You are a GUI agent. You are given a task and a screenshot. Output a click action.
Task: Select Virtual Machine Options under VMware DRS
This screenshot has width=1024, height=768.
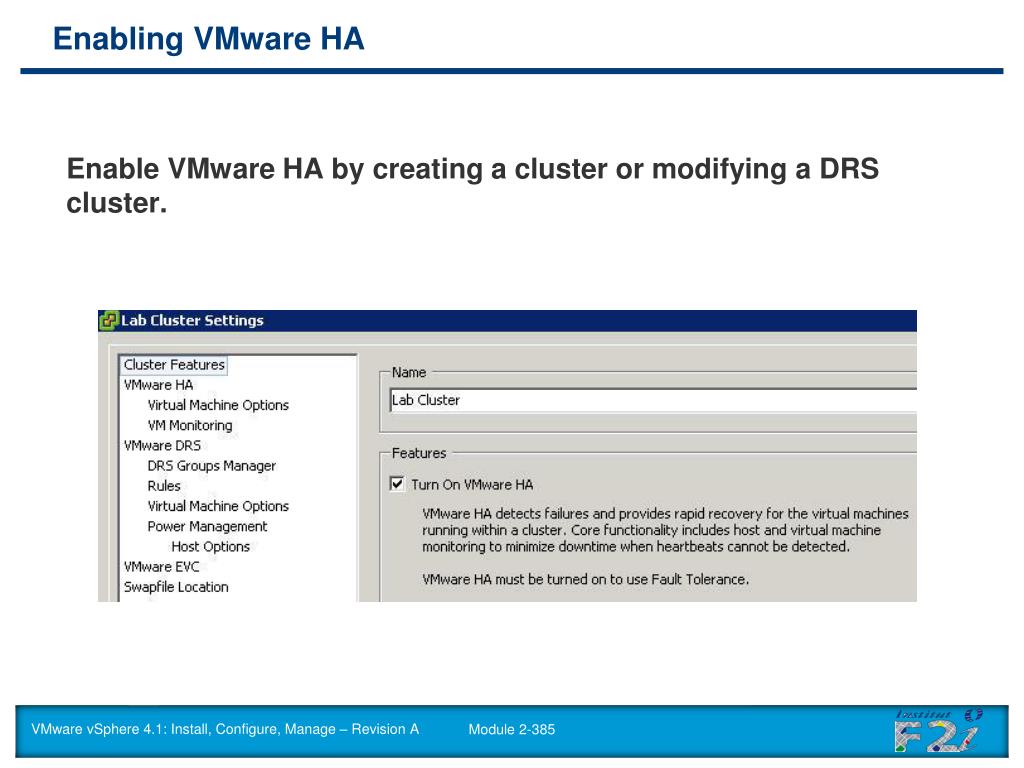tap(218, 506)
